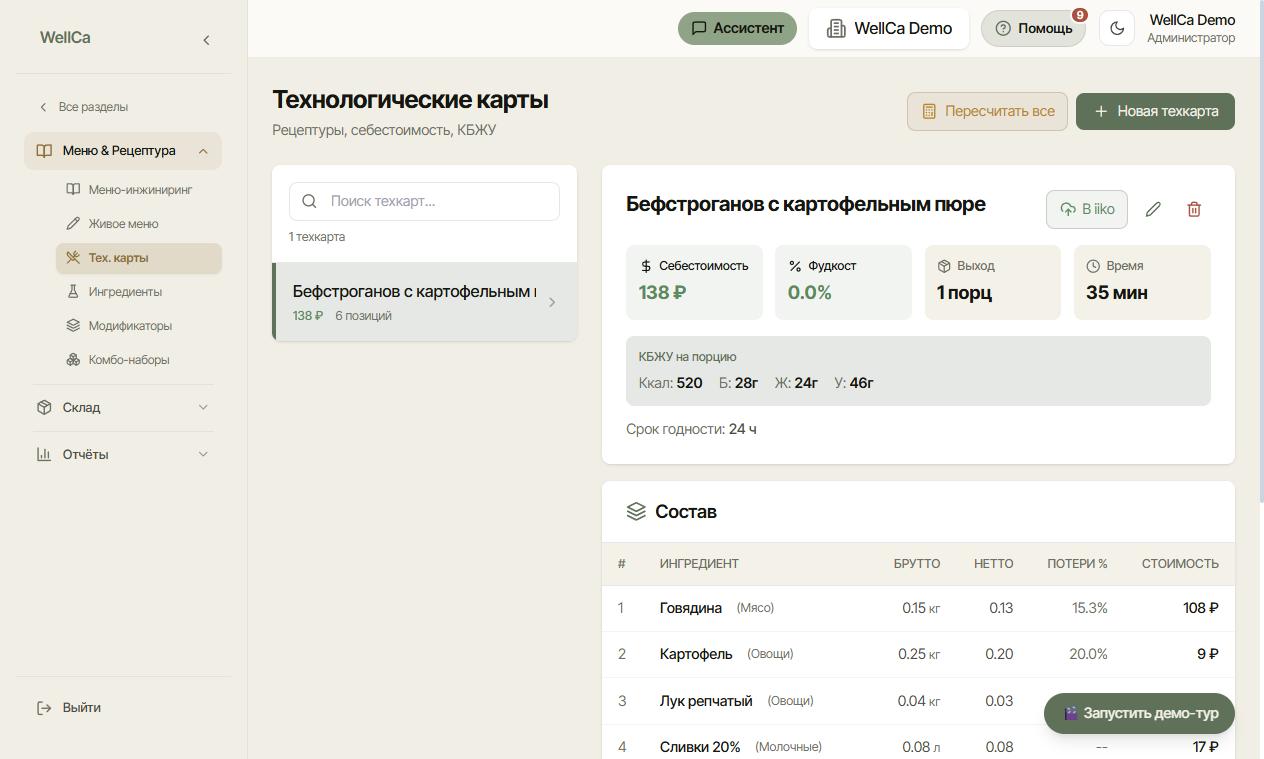This screenshot has width=1264, height=759.
Task: Select the Бефстроганов техкарта in the list
Action: [x=425, y=302]
